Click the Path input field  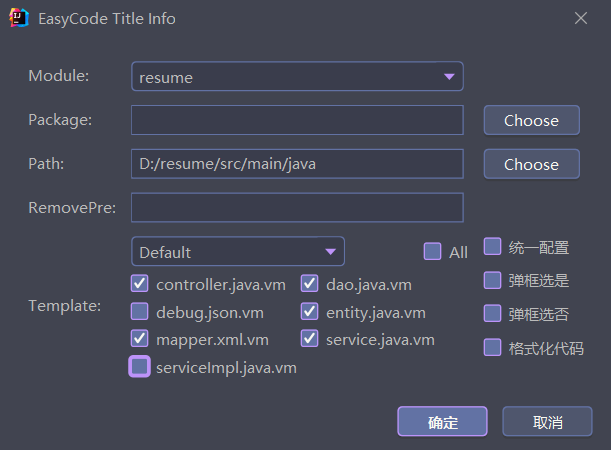point(297,164)
